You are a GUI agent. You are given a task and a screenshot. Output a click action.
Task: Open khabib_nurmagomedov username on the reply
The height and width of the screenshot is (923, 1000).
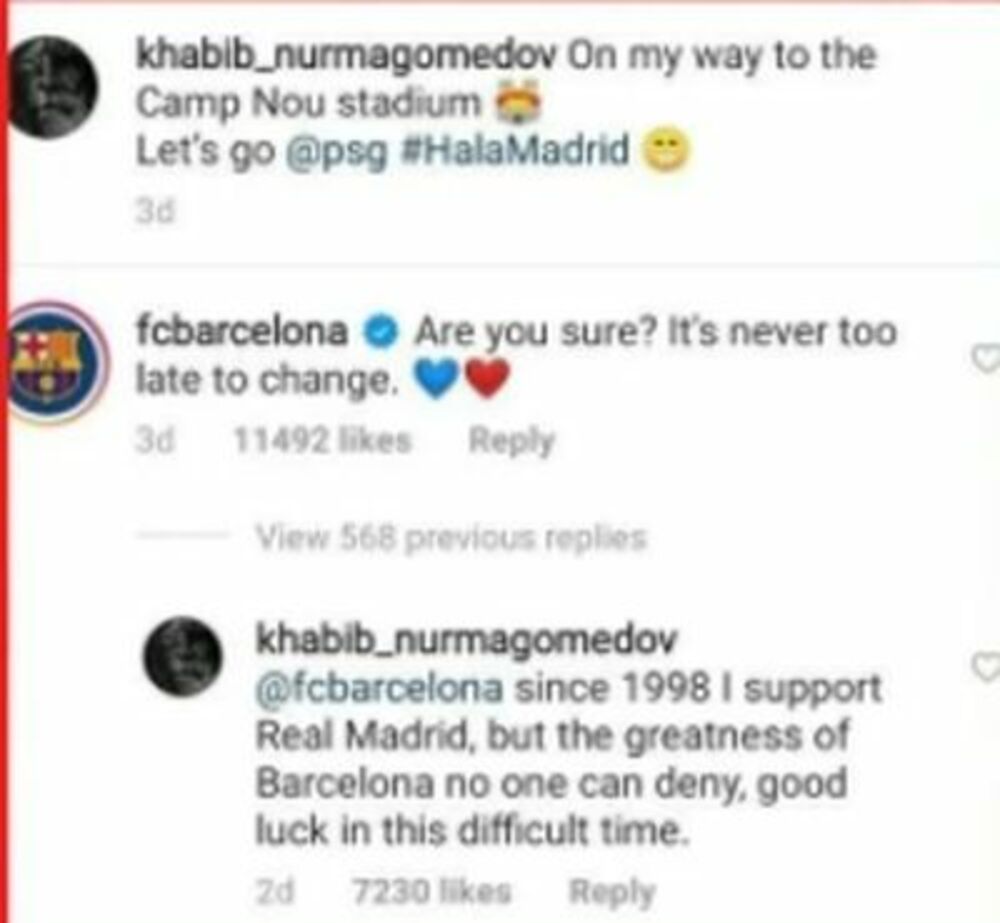(466, 640)
